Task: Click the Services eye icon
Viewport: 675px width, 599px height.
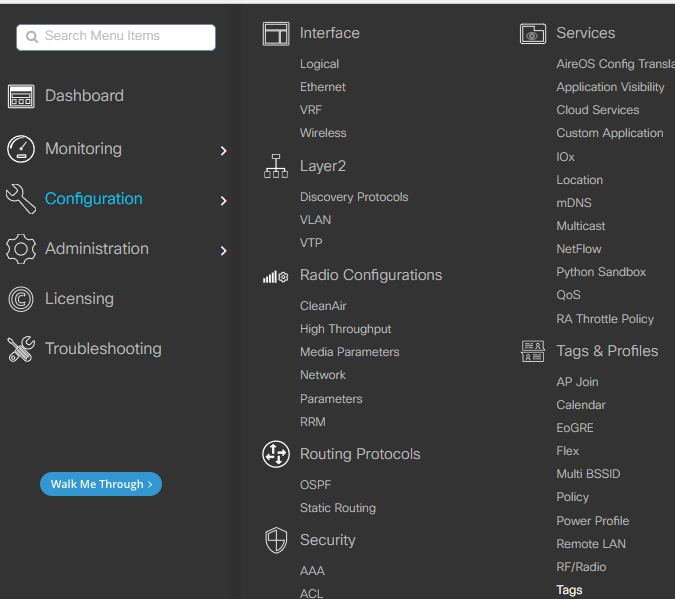Action: click(533, 34)
